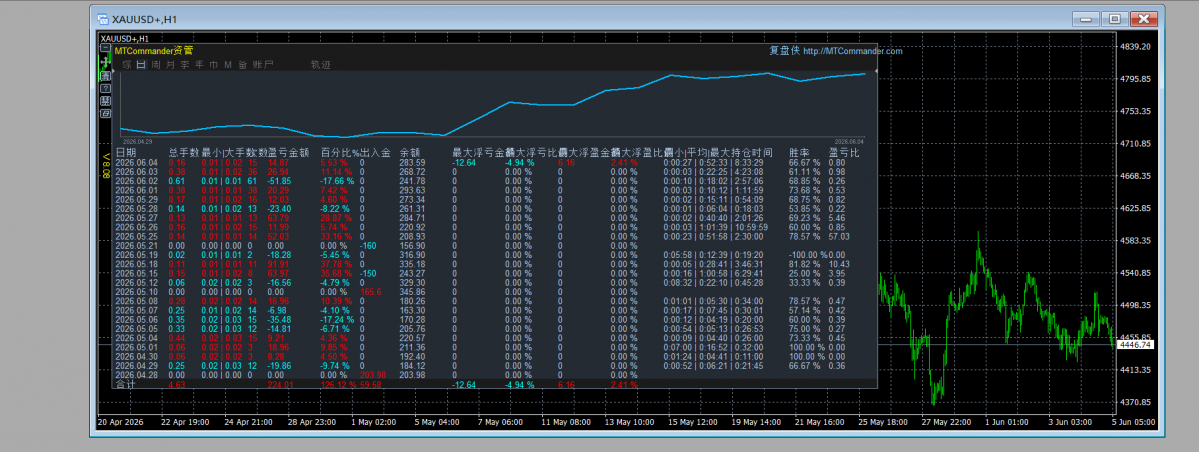
Task: Click the 4446.74 current price label
Action: click(x=1135, y=345)
